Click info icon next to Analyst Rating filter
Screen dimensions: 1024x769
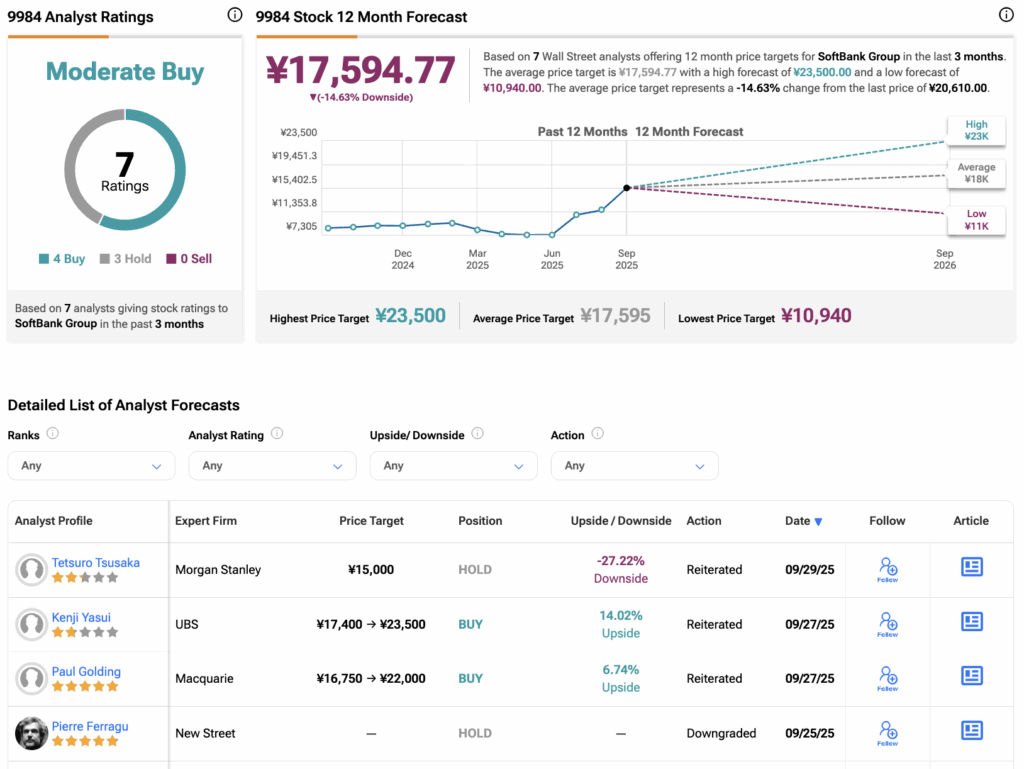pyautogui.click(x=277, y=434)
